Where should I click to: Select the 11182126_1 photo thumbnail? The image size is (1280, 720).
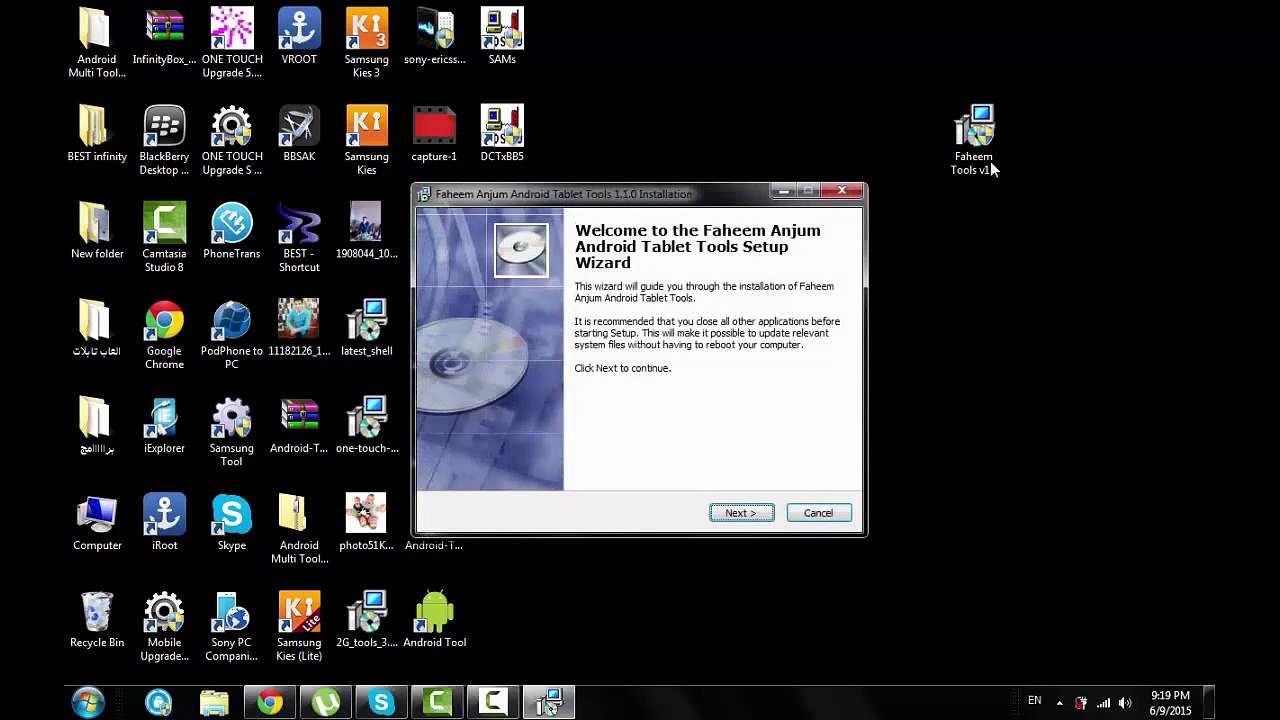[299, 328]
